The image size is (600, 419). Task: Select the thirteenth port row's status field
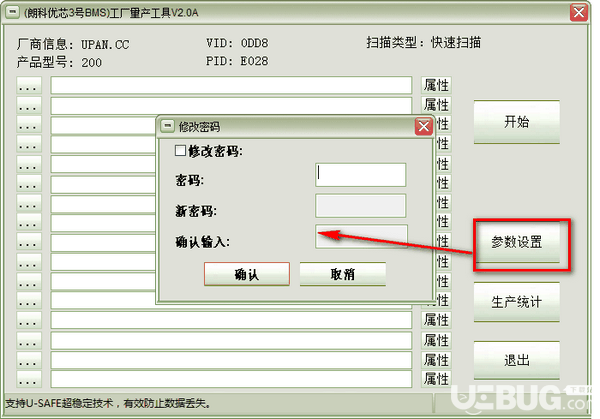pos(231,320)
